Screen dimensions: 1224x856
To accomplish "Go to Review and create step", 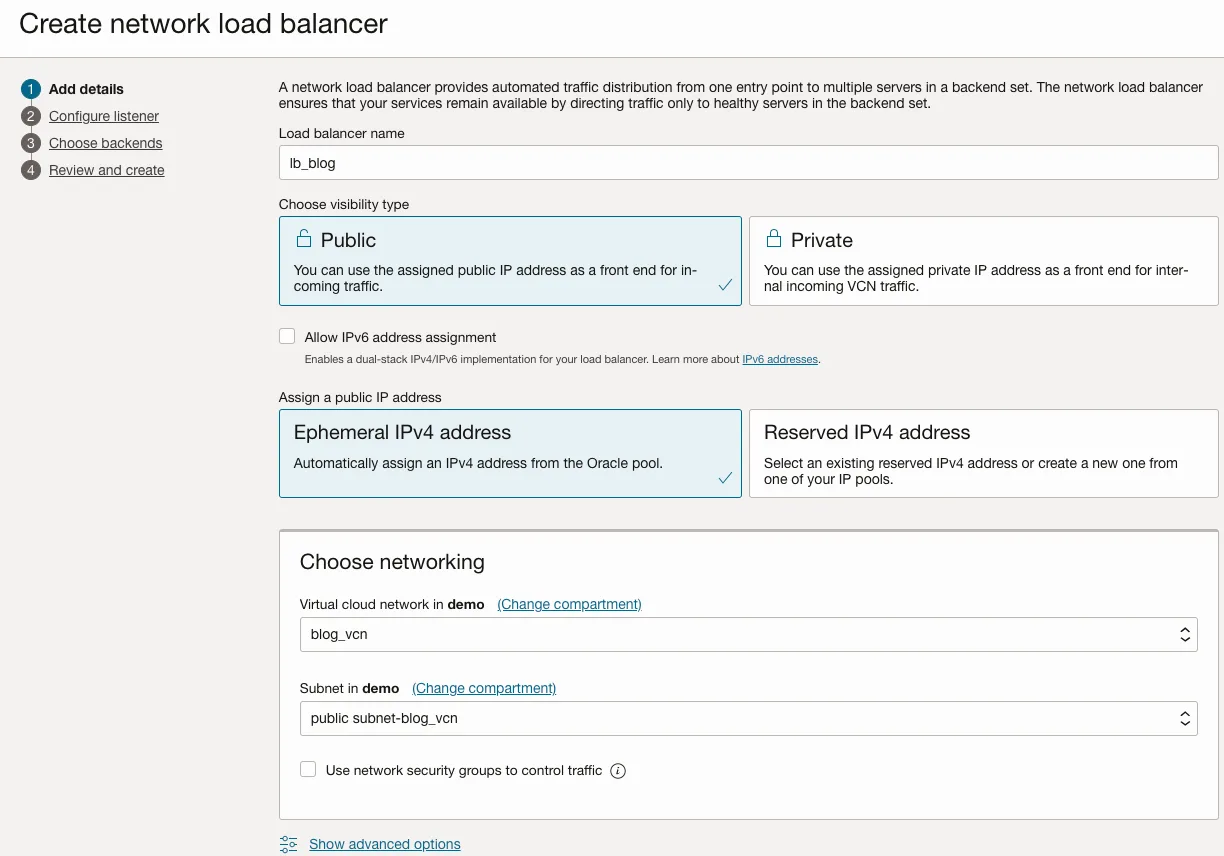I will (x=107, y=170).
